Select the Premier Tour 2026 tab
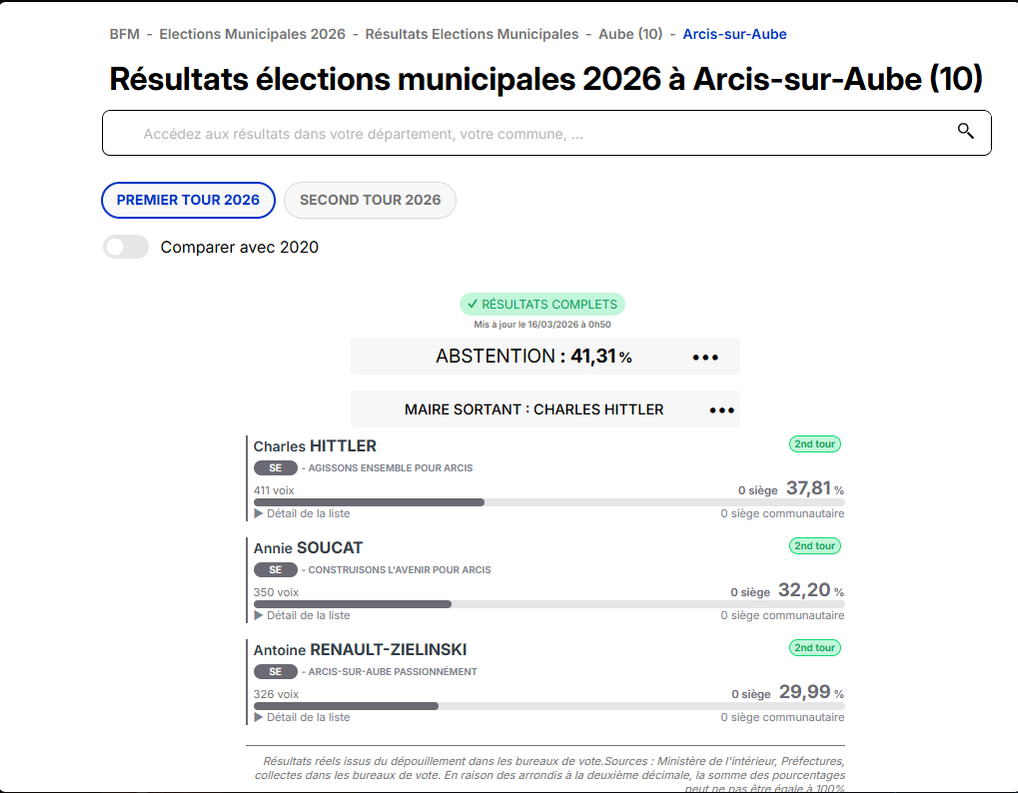Image resolution: width=1018 pixels, height=793 pixels. 188,200
